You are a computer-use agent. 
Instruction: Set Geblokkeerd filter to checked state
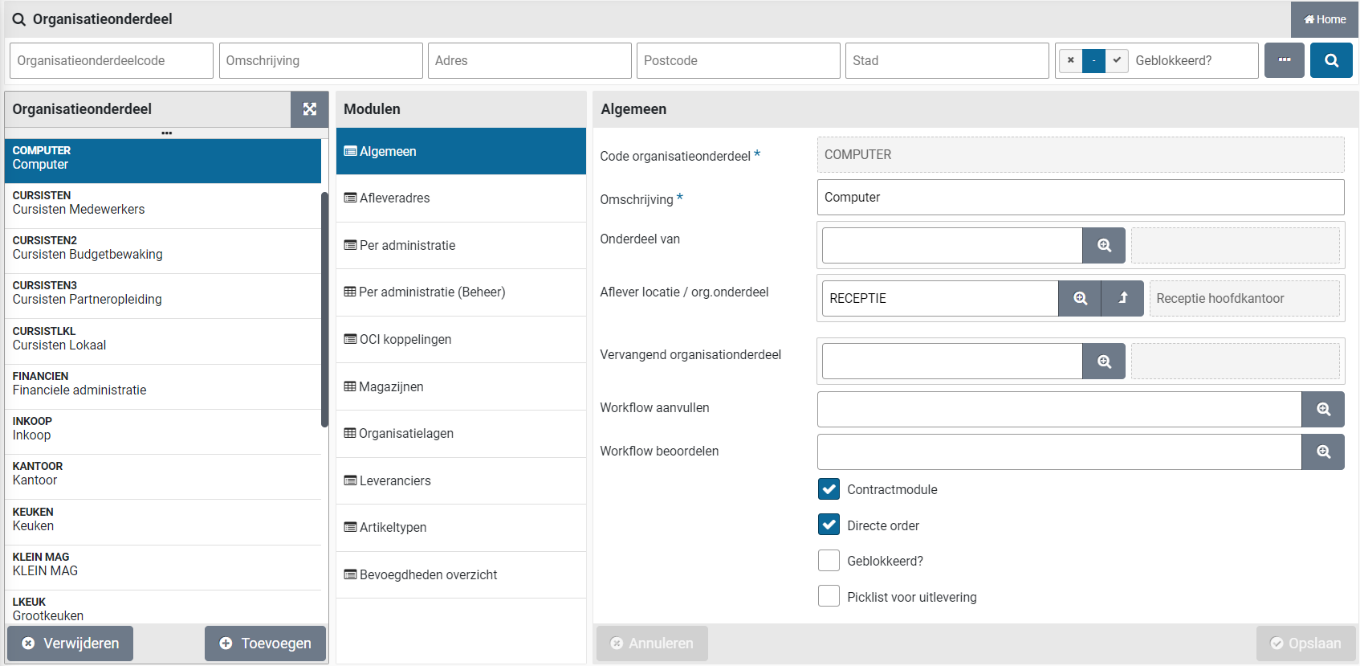tap(1117, 60)
